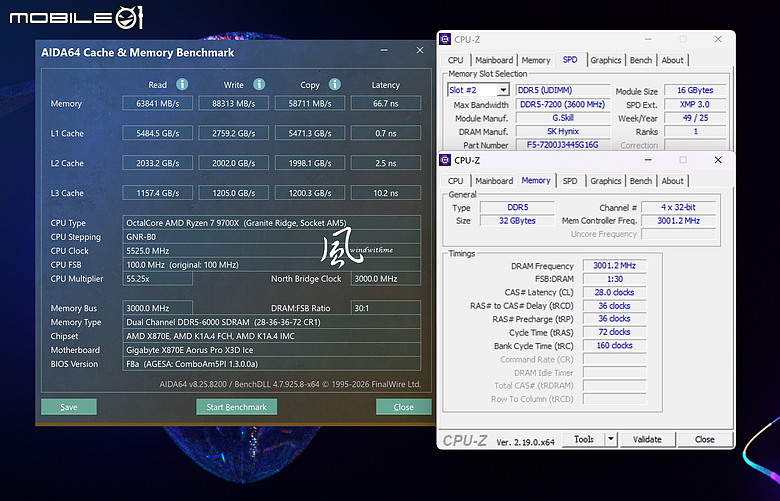This screenshot has height=501, width=780.
Task: Minimize the front CPU-Z Memory window
Action: (x=648, y=160)
